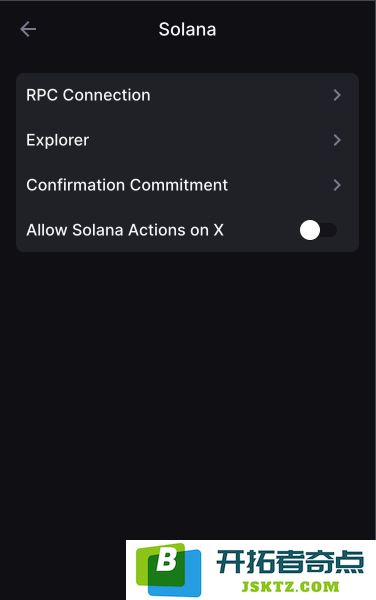This screenshot has width=376, height=600.
Task: Click the white knob of the toggle switch
Action: (310, 230)
